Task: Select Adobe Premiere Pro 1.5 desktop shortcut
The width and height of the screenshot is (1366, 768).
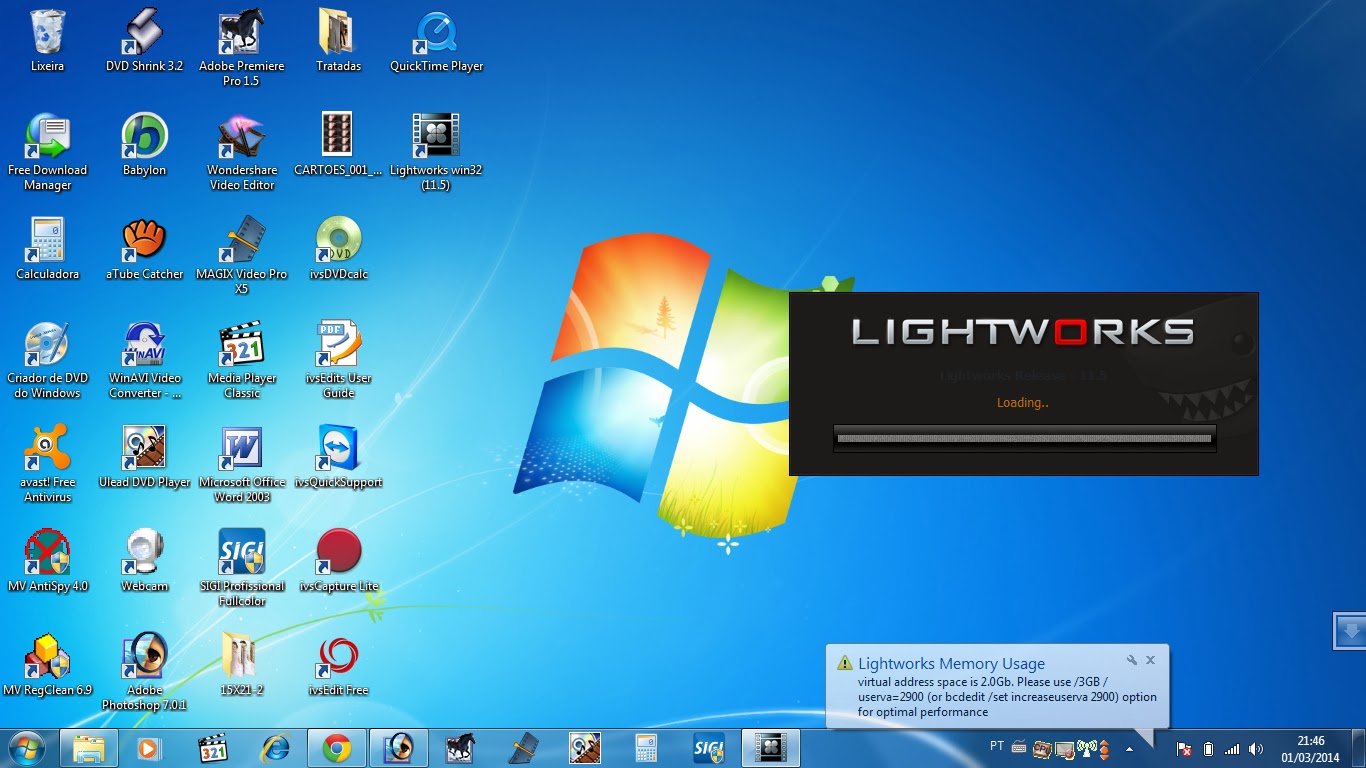Action: point(241,48)
